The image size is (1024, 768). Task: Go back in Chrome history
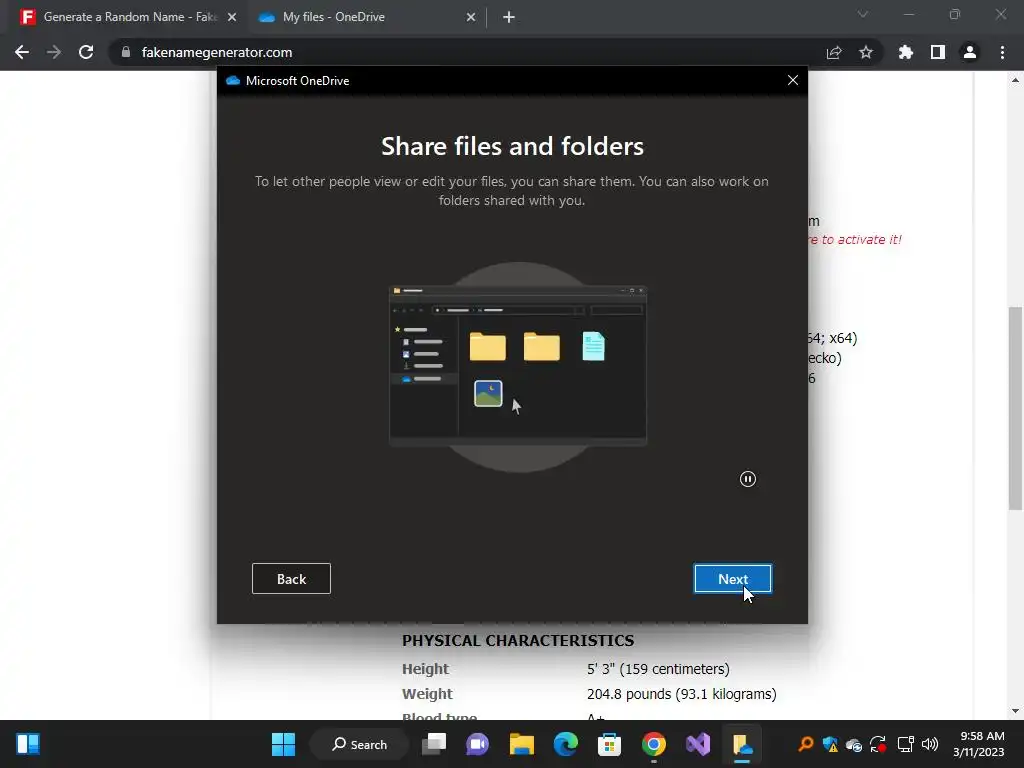pos(22,52)
